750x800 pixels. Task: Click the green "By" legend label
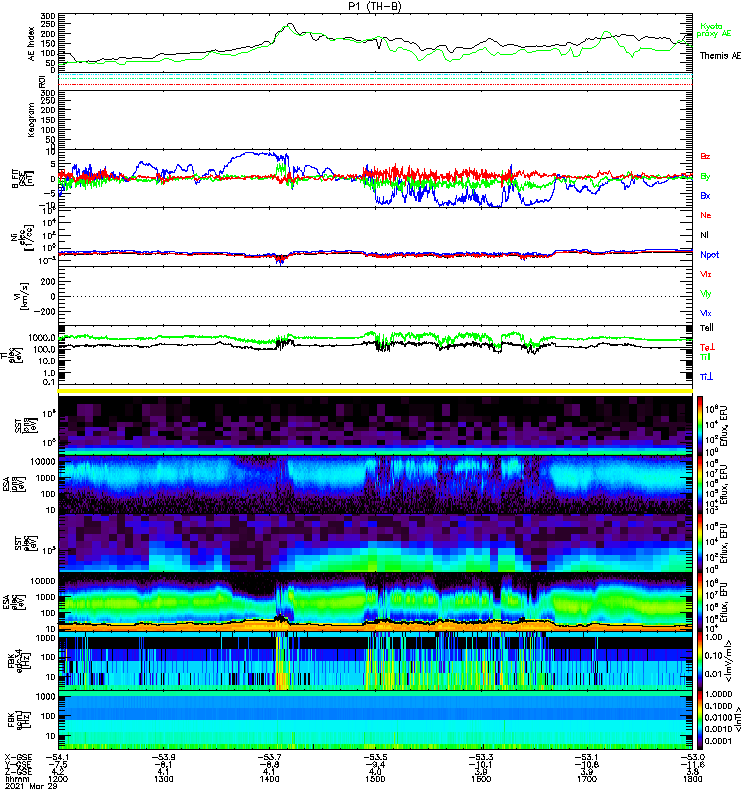[x=705, y=177]
